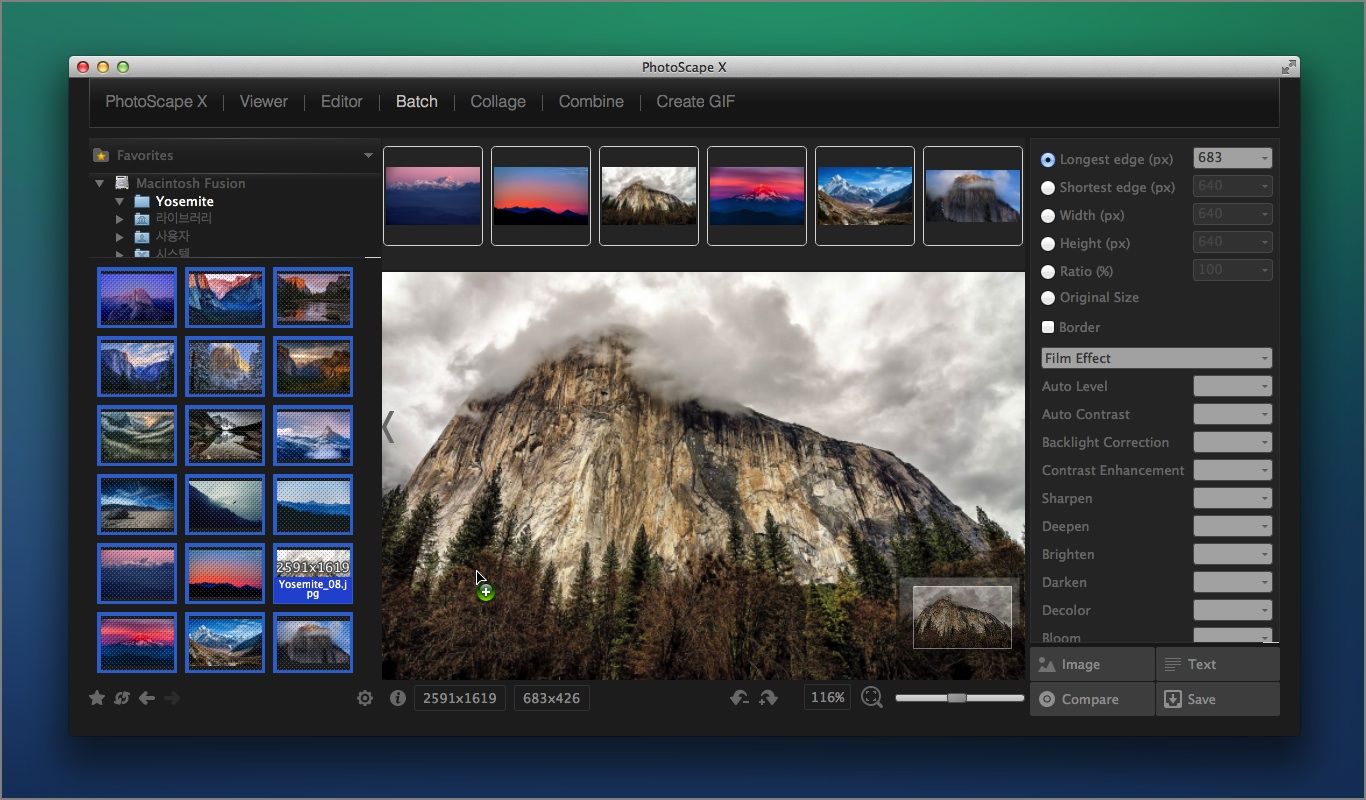Click the zoom slider handle
Viewport: 1366px width, 800px height.
click(x=957, y=698)
